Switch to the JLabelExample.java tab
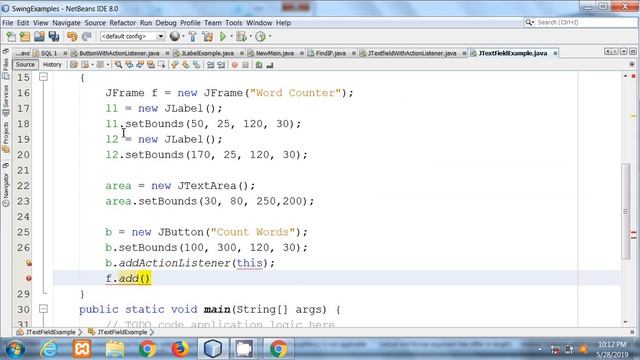The height and width of the screenshot is (360, 640). click(x=207, y=53)
